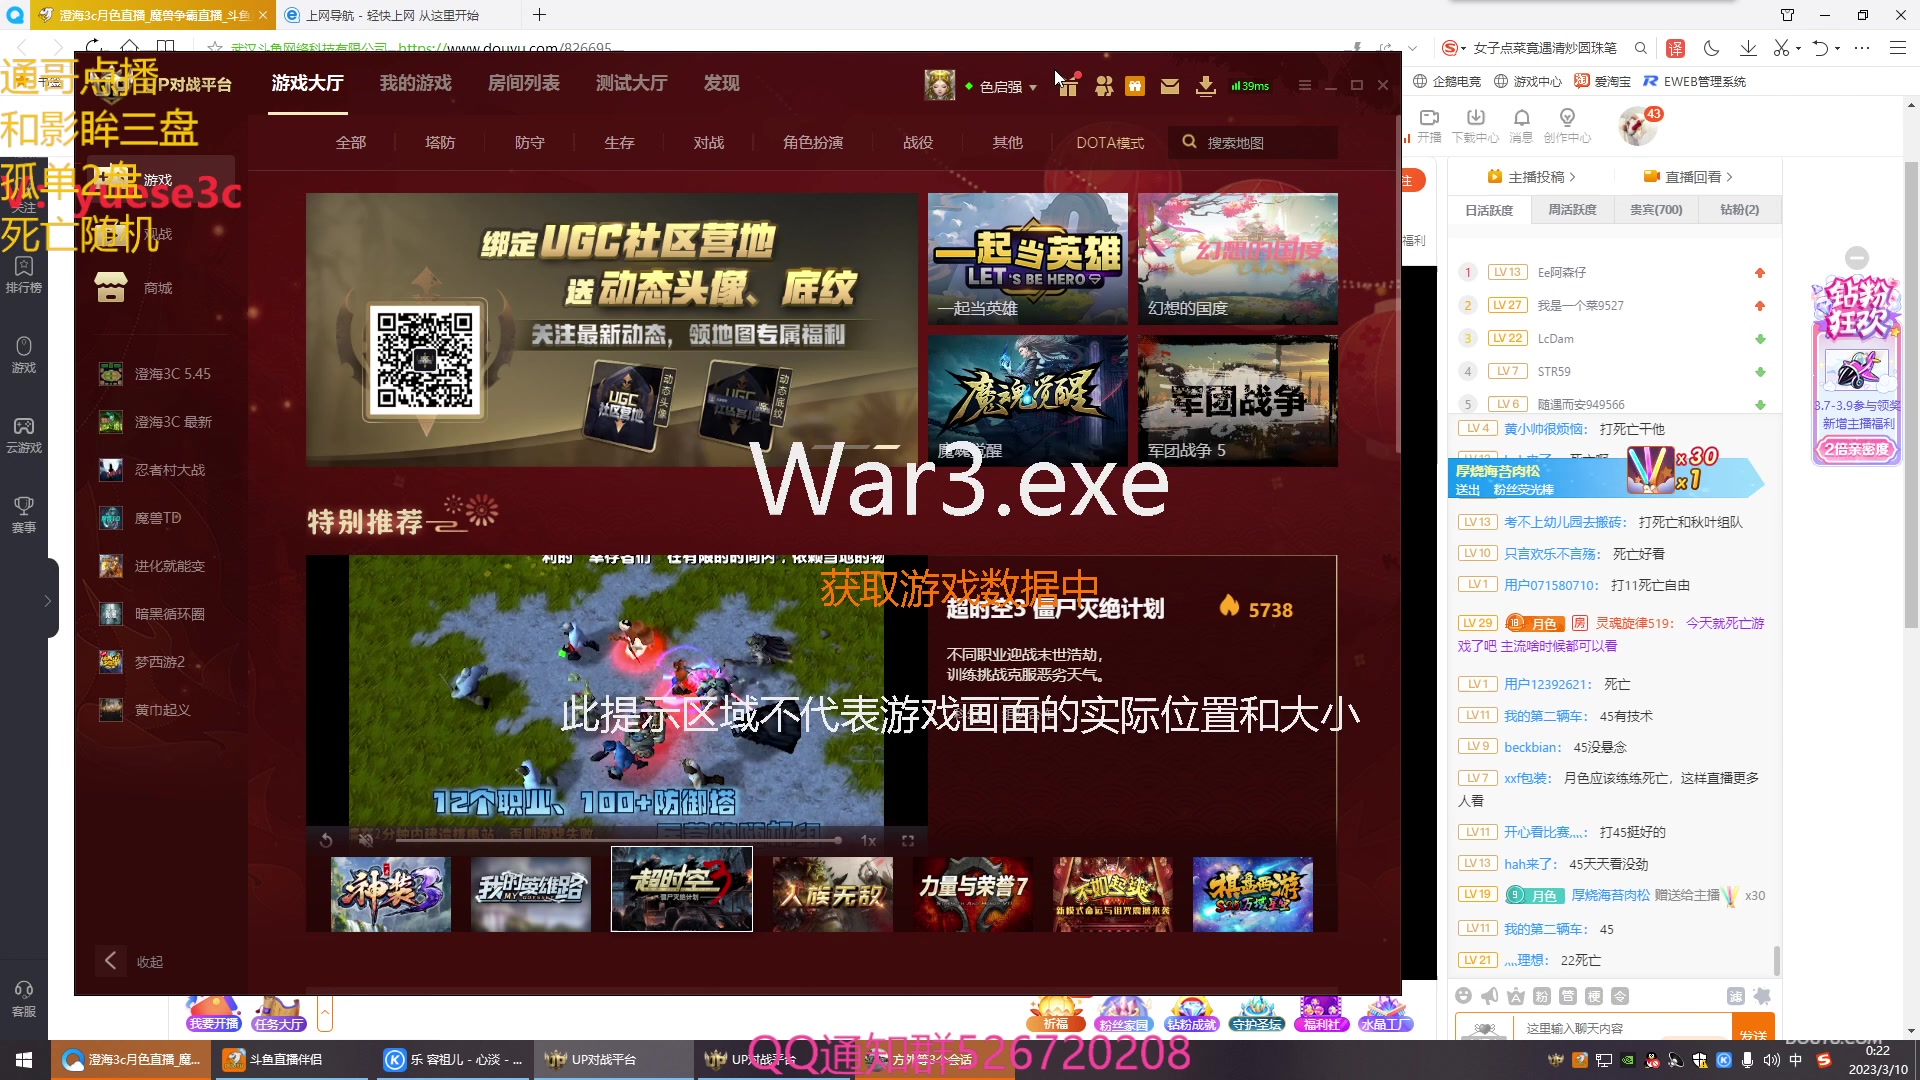Select the 力量与荣誉7 recommendation thumbnail
The width and height of the screenshot is (1920, 1080).
point(973,893)
